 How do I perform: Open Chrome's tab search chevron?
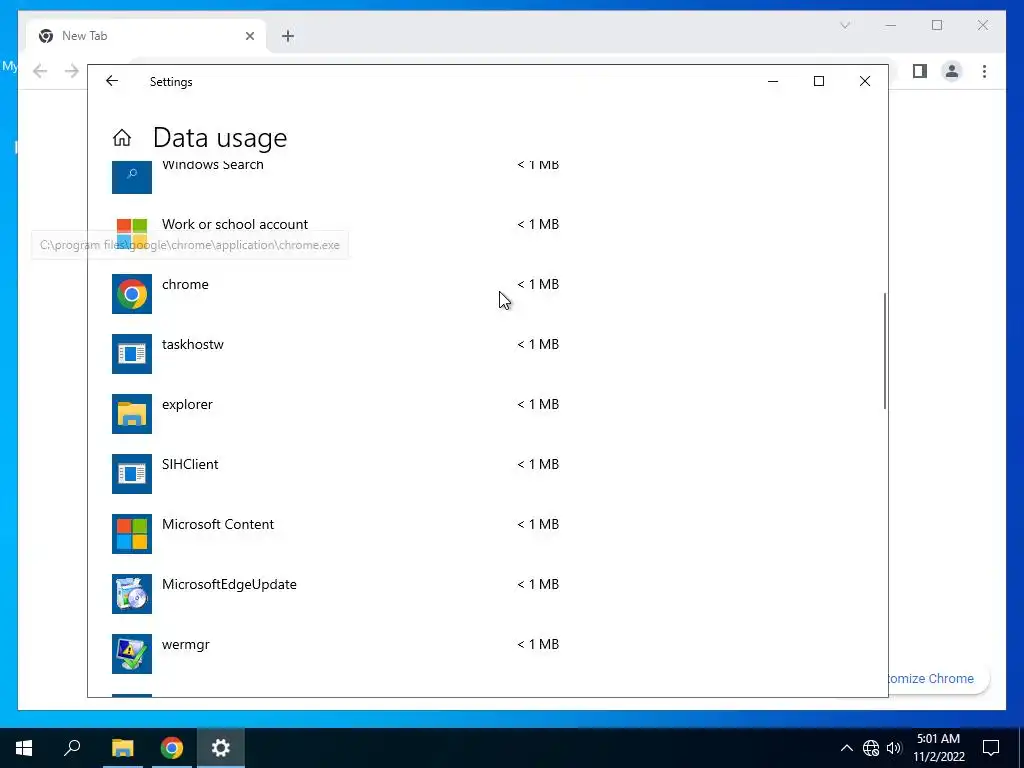point(845,25)
